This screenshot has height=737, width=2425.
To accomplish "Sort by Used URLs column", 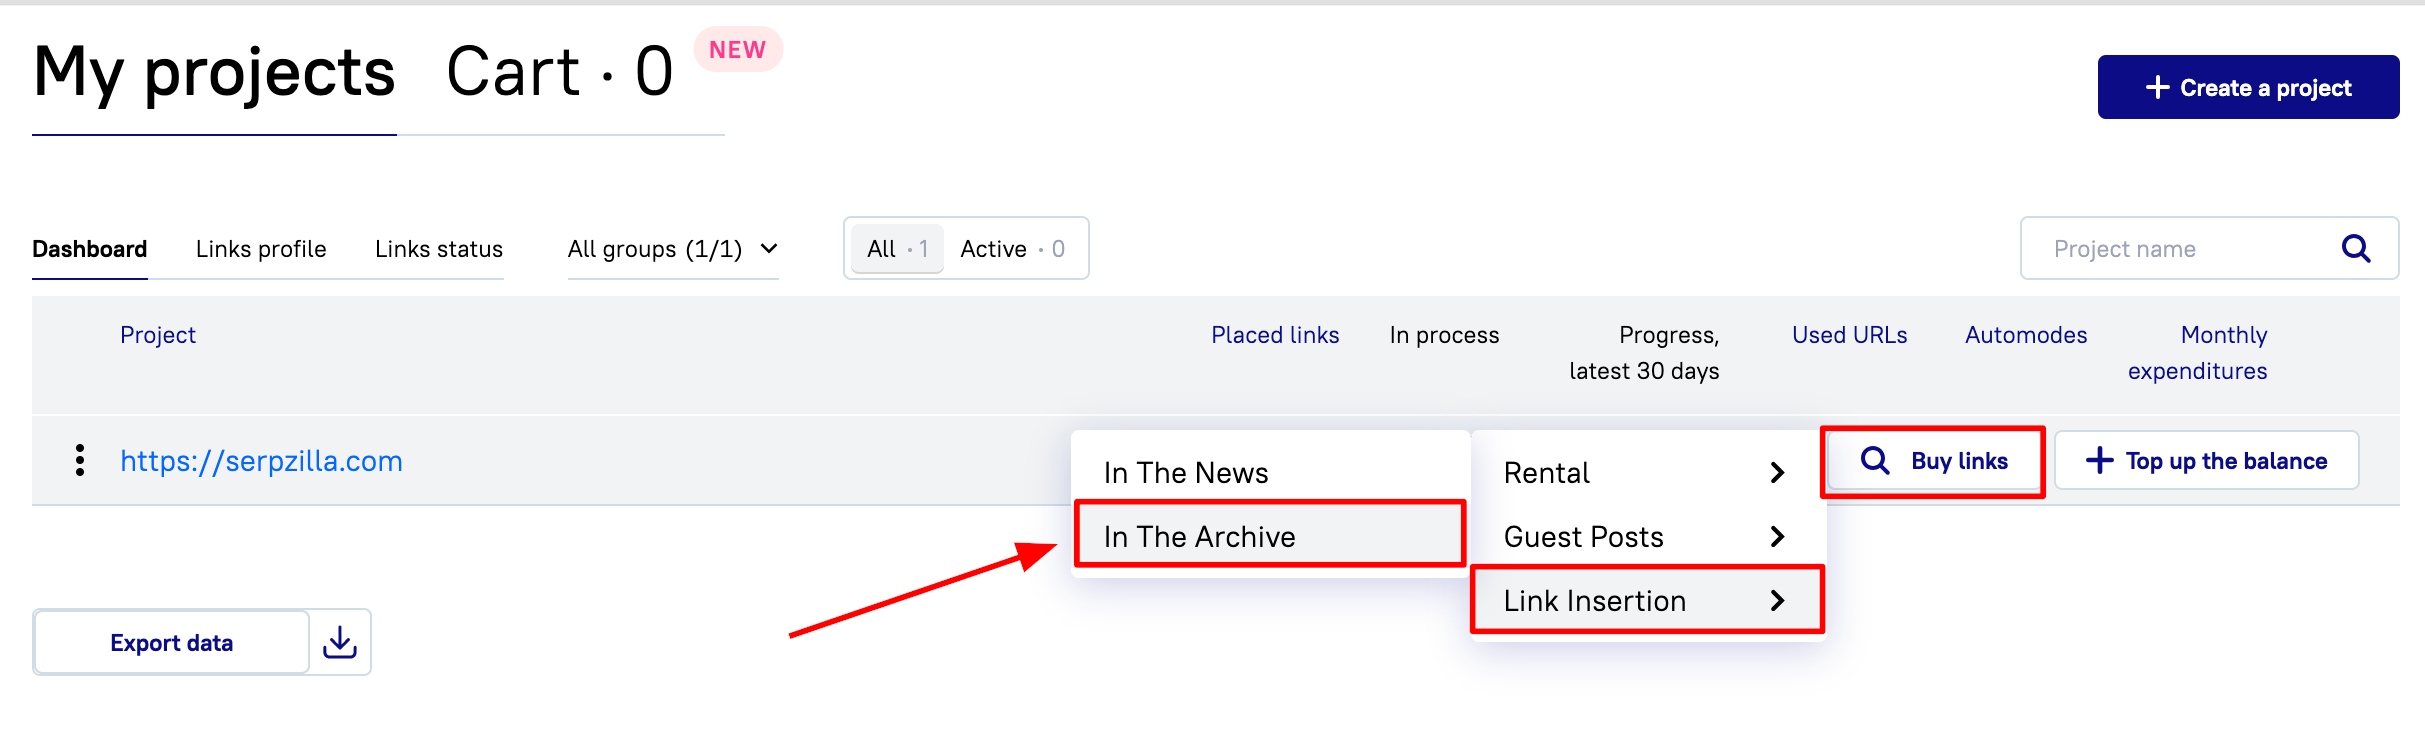I will [1849, 335].
